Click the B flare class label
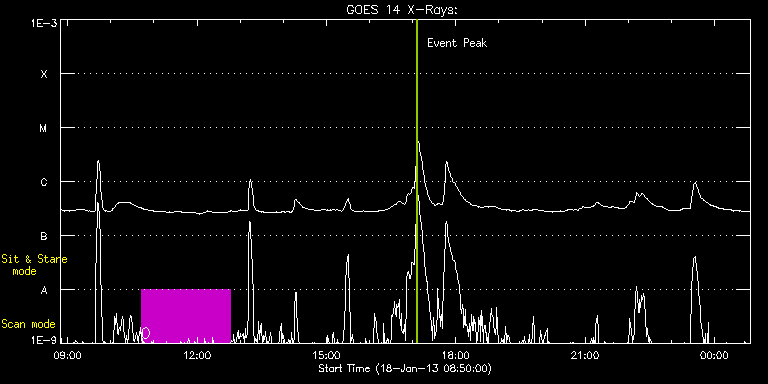Viewport: 768px width, 384px height. click(44, 236)
